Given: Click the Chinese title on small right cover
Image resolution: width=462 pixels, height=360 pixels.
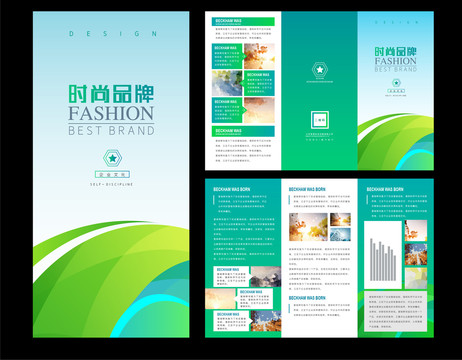Looking at the screenshot, I should click(396, 52).
